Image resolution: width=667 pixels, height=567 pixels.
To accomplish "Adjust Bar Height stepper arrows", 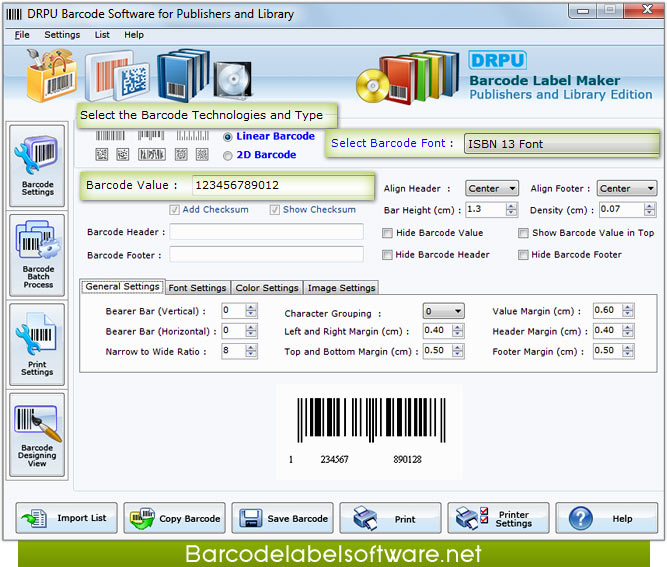I will (x=511, y=209).
